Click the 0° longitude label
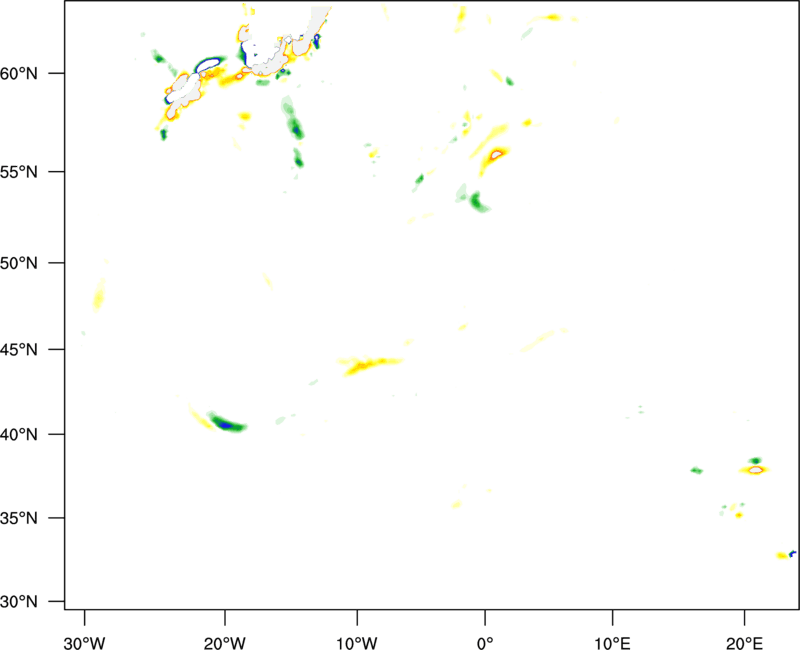Screen dimensions: 800x650 pos(485,644)
